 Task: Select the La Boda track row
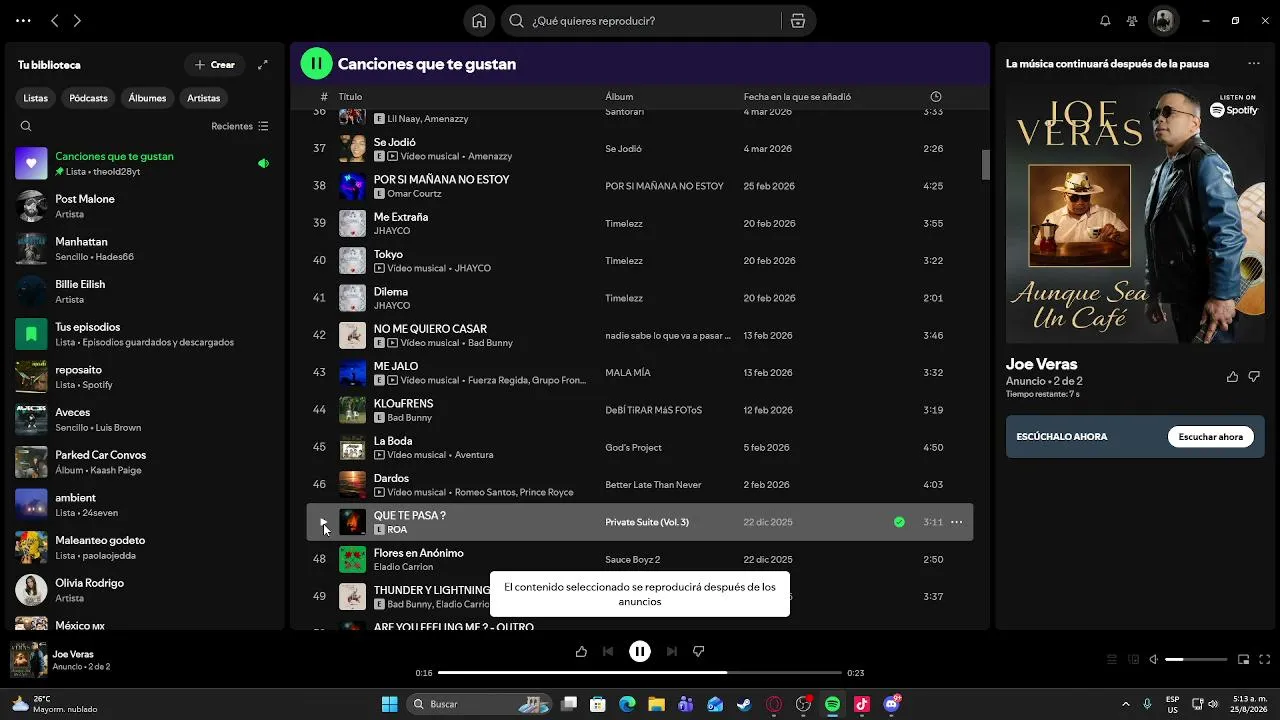(640, 448)
